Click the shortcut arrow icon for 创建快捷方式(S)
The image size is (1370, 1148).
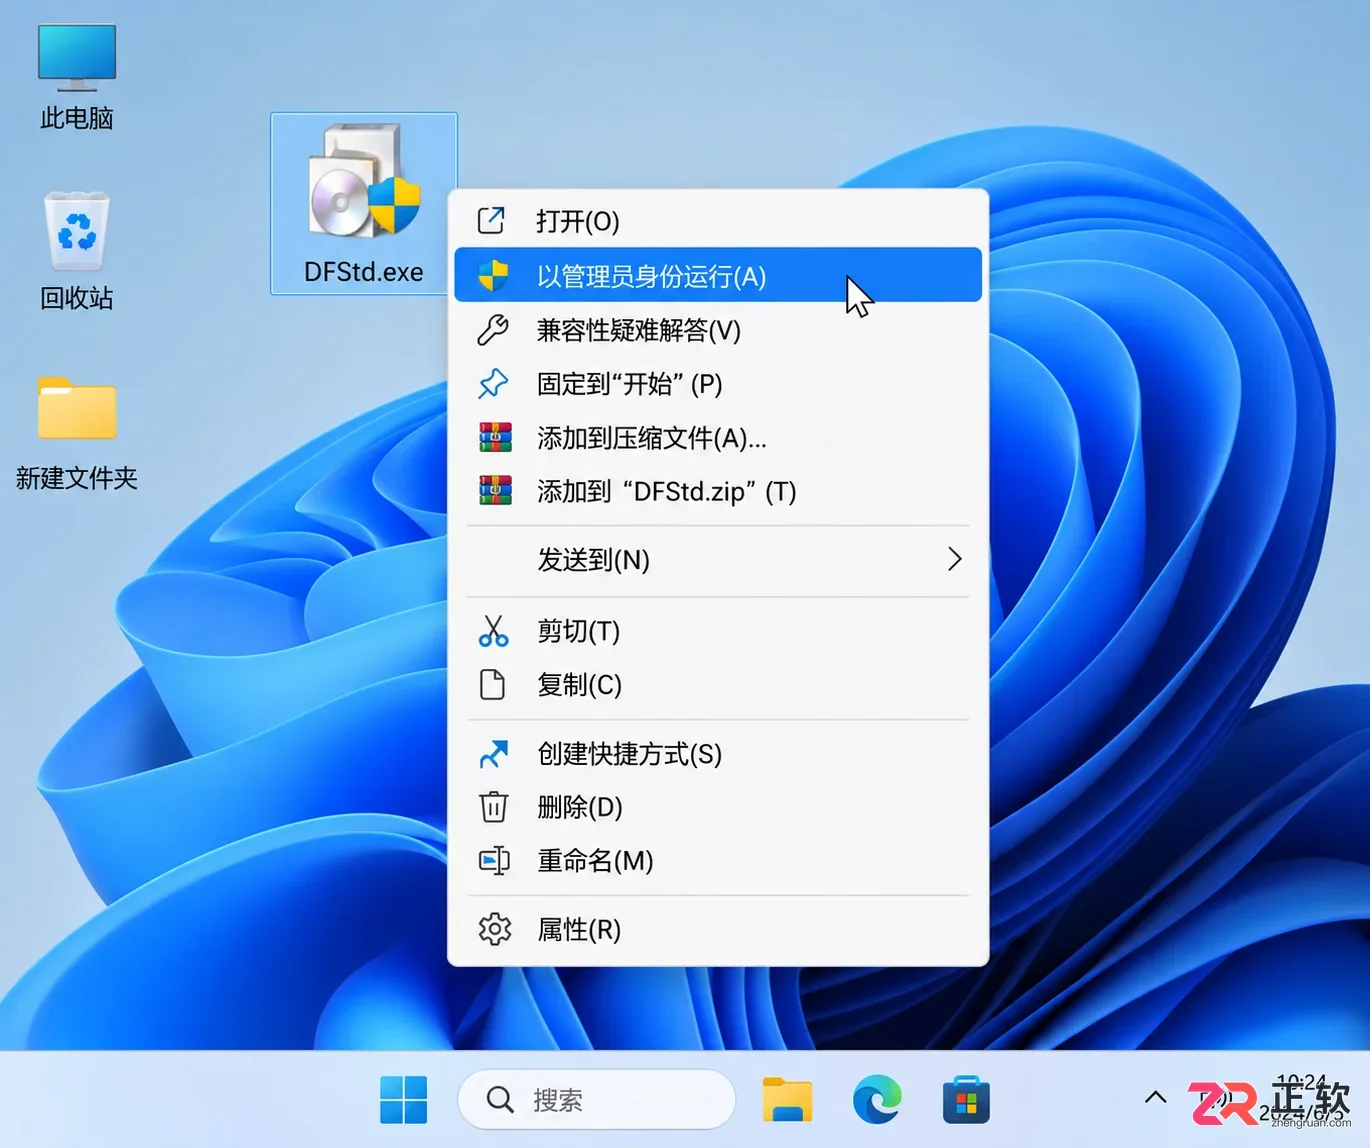click(x=494, y=753)
